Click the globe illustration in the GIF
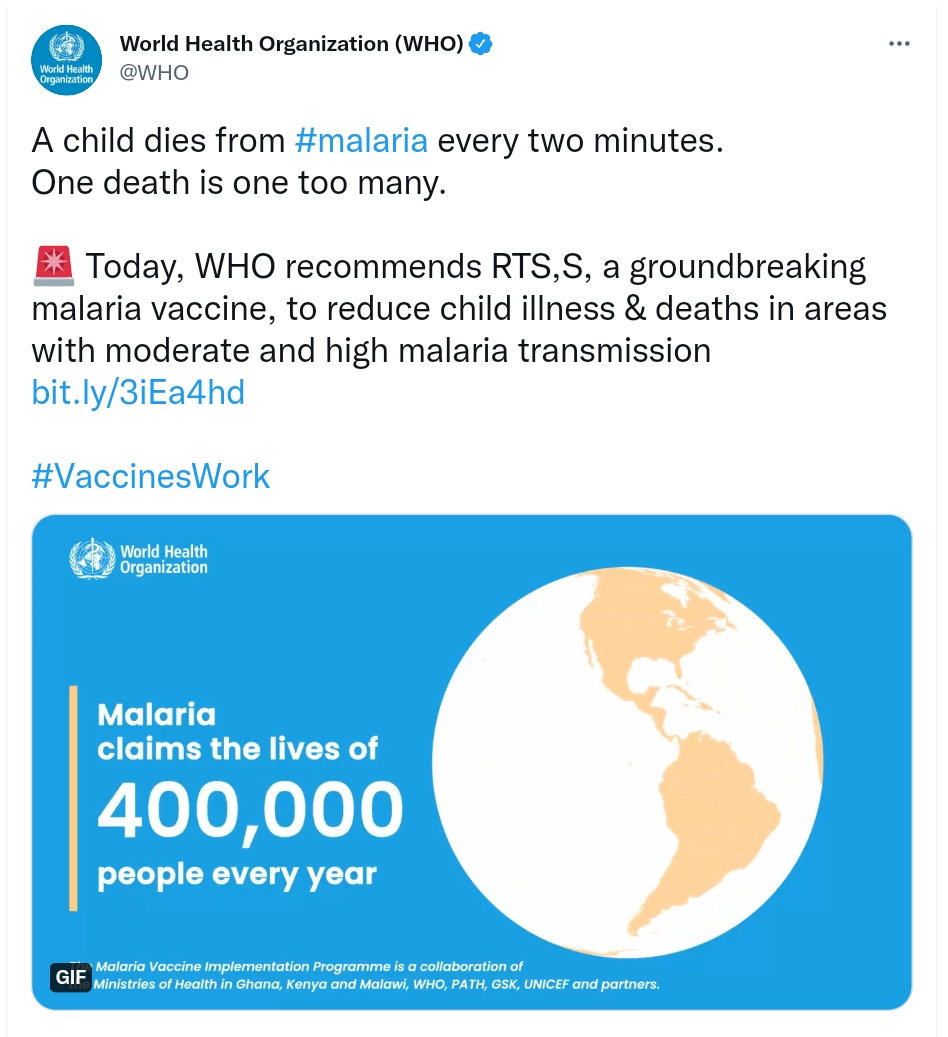Screen dimensions: 948x1037 click(627, 763)
